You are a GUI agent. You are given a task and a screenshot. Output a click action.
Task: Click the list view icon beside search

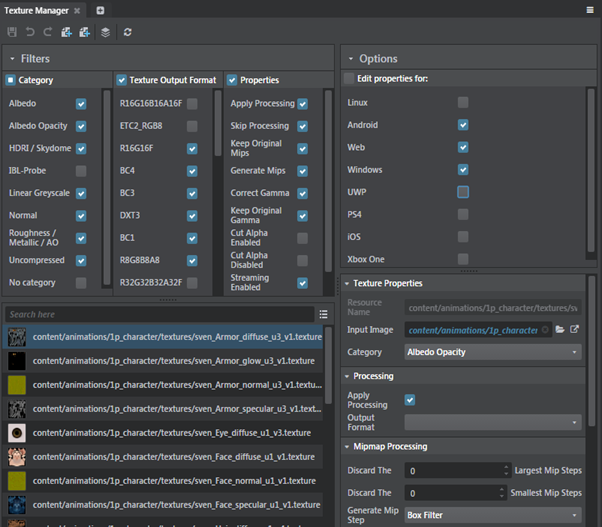323,314
